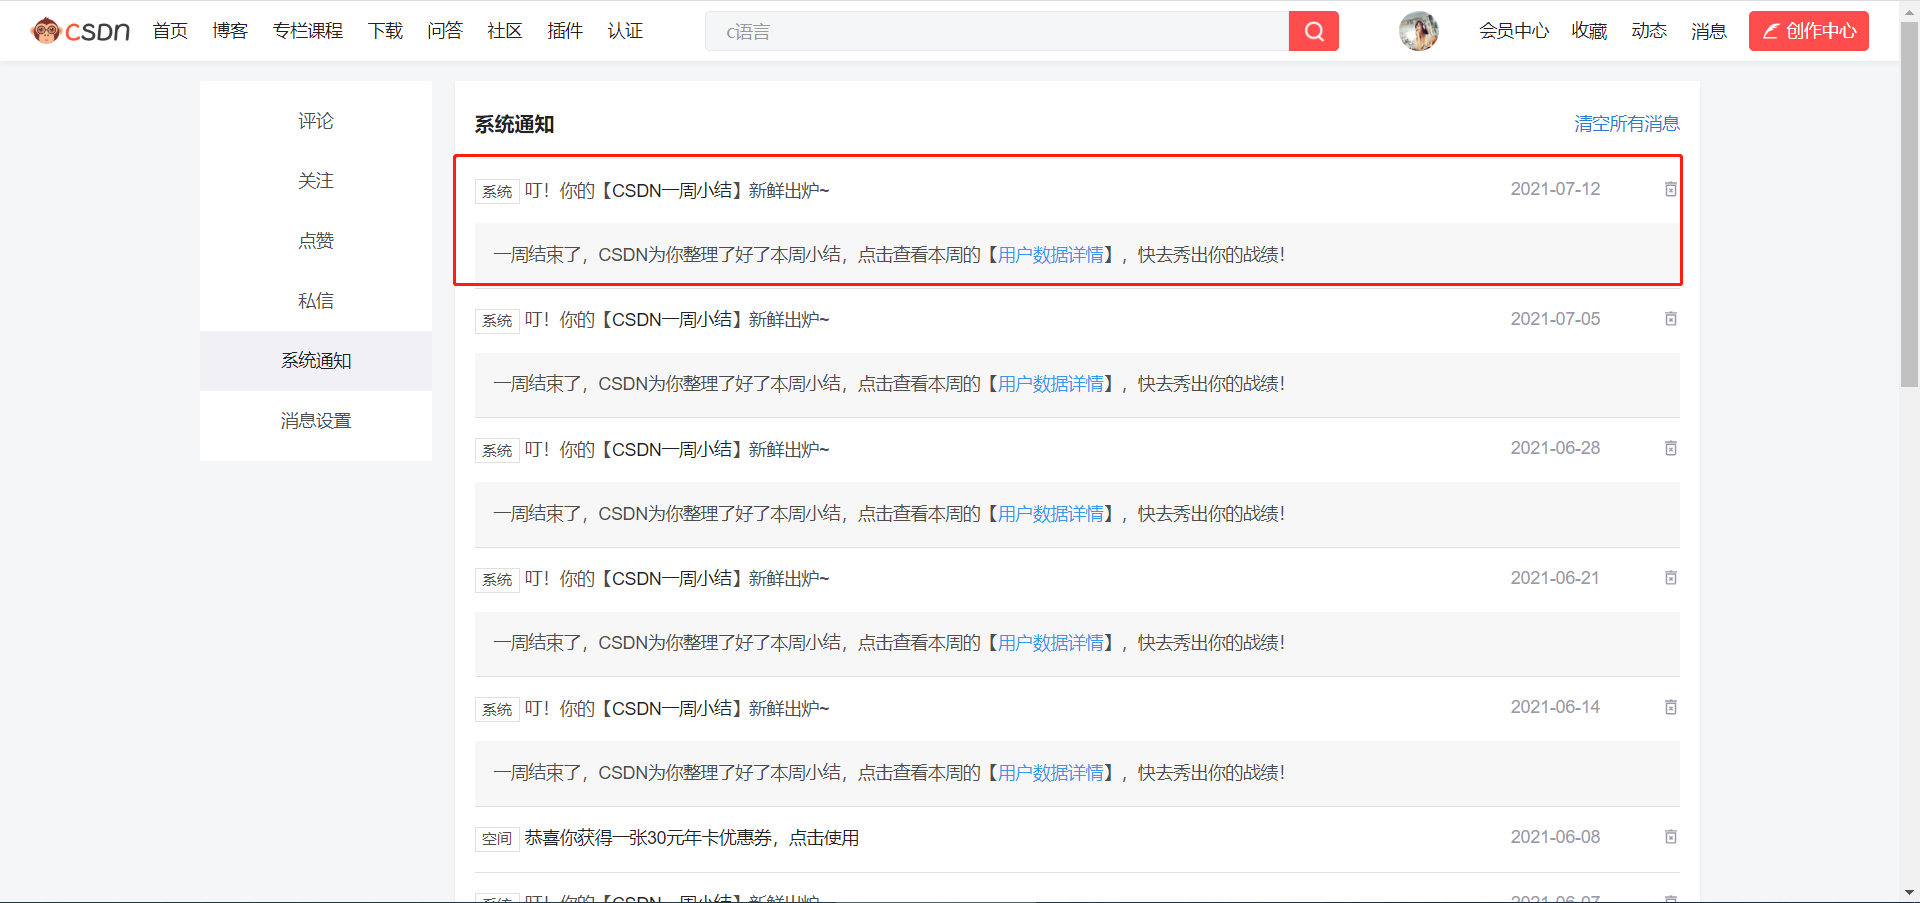1920x903 pixels.
Task: Click the 2021-07-12 notification title
Action: 677,190
